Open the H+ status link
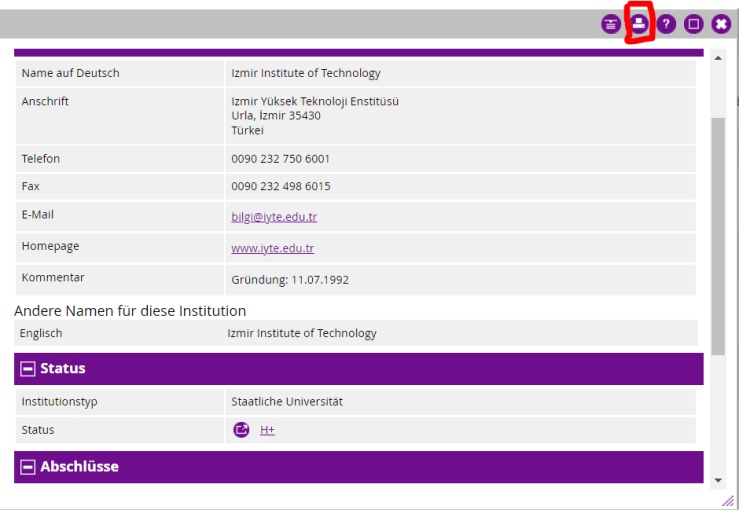Viewport: 739px width, 510px height. coord(267,430)
